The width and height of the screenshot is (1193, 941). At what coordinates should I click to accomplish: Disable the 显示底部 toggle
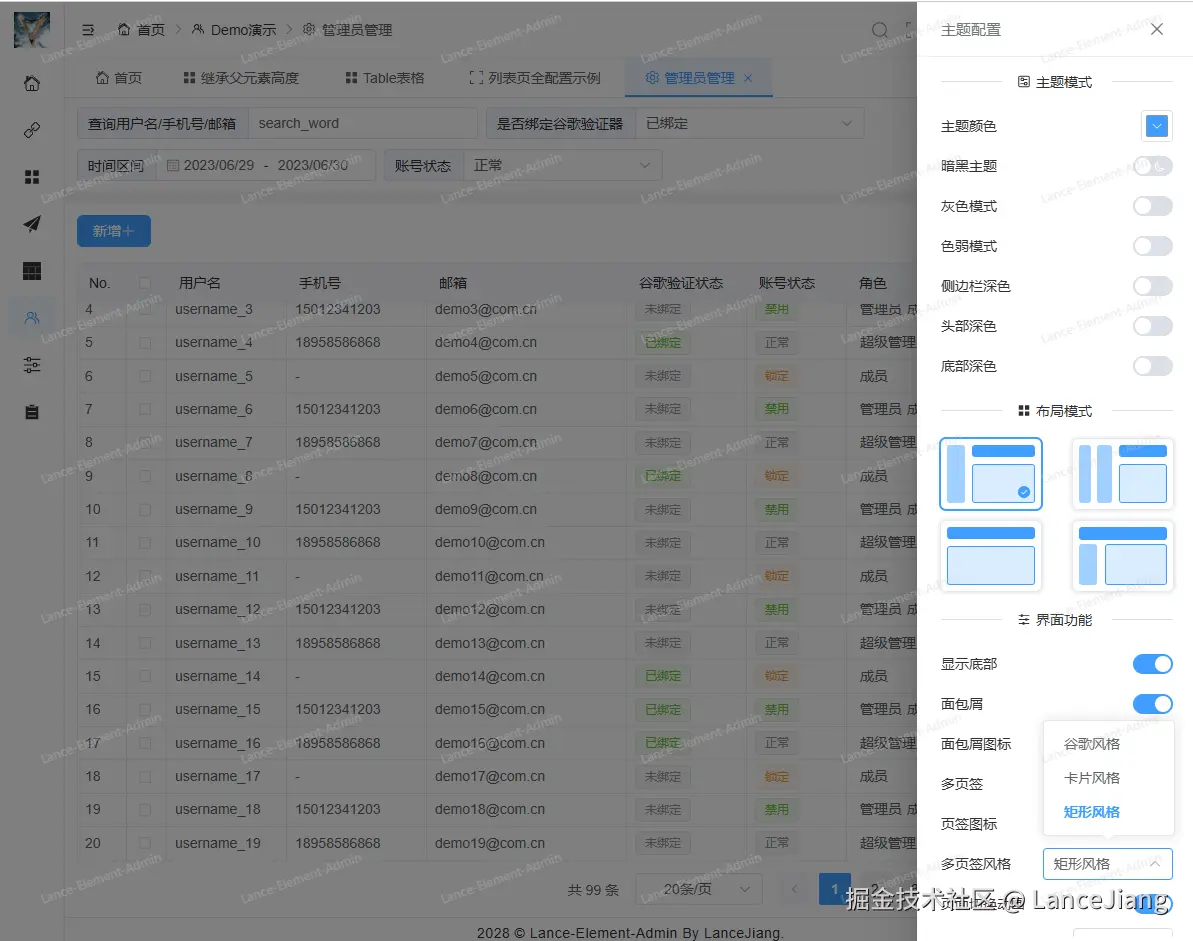point(1152,663)
